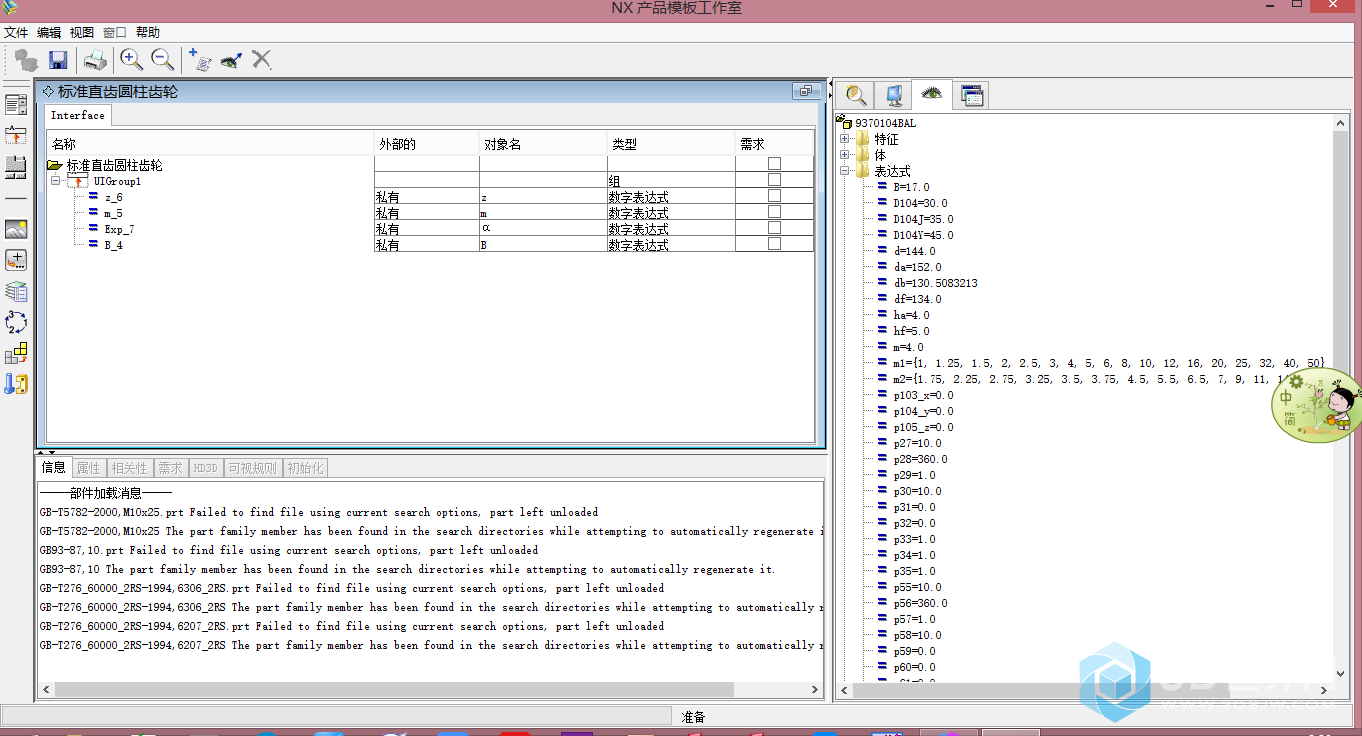The width and height of the screenshot is (1362, 736).
Task: Click the 私有 cell in the z_6 row
Action: [x=427, y=197]
